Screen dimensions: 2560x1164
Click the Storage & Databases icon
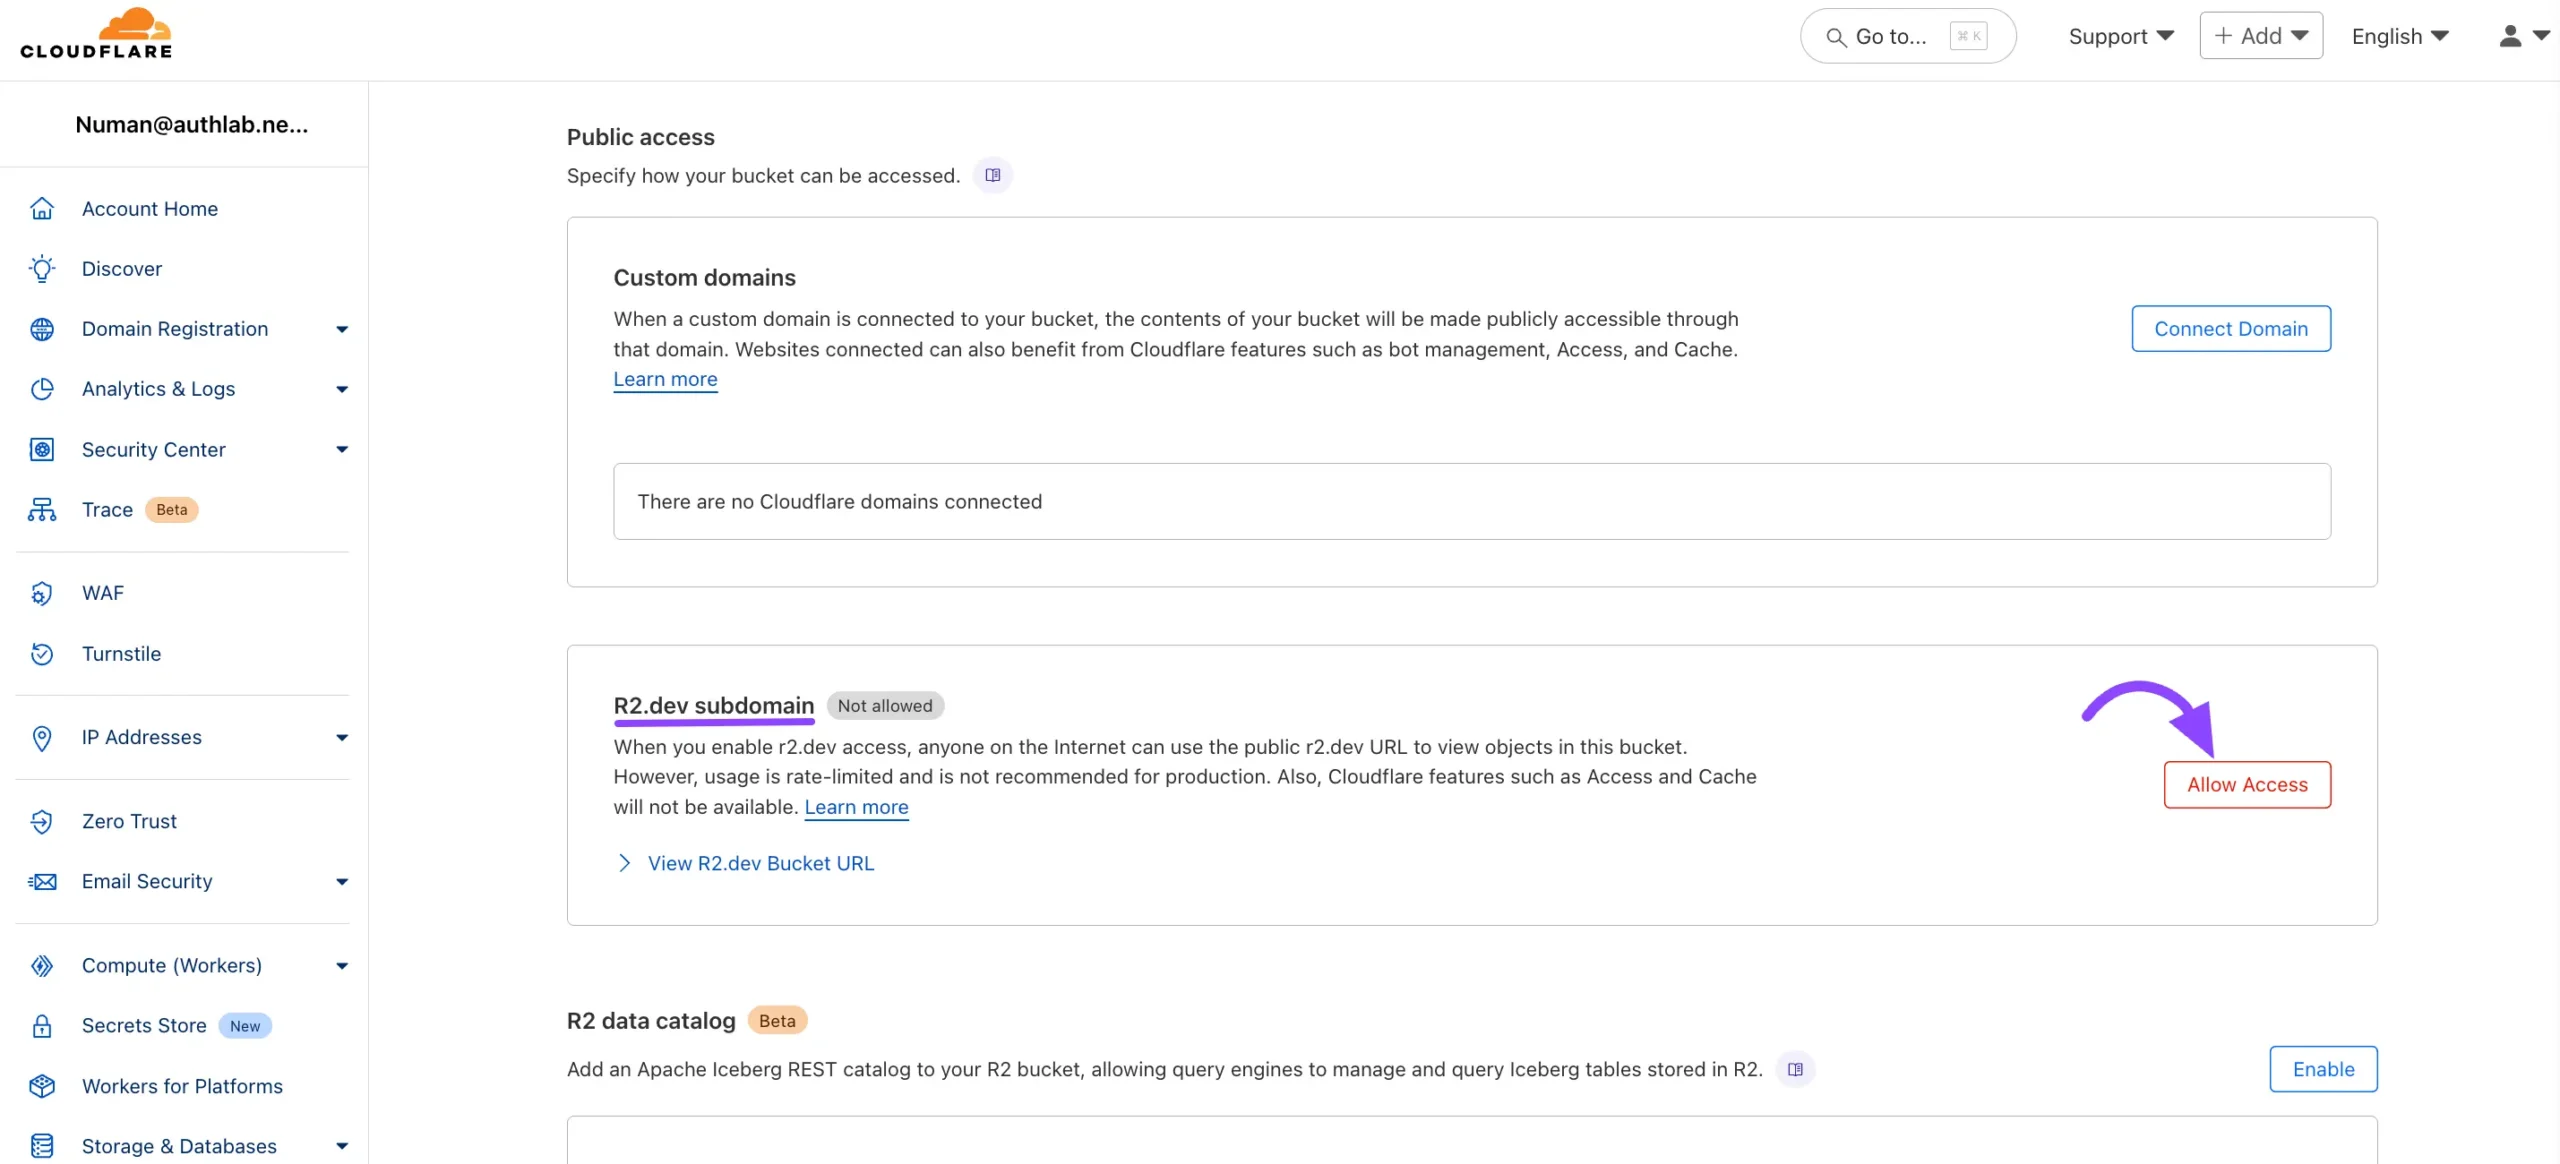(42, 1145)
